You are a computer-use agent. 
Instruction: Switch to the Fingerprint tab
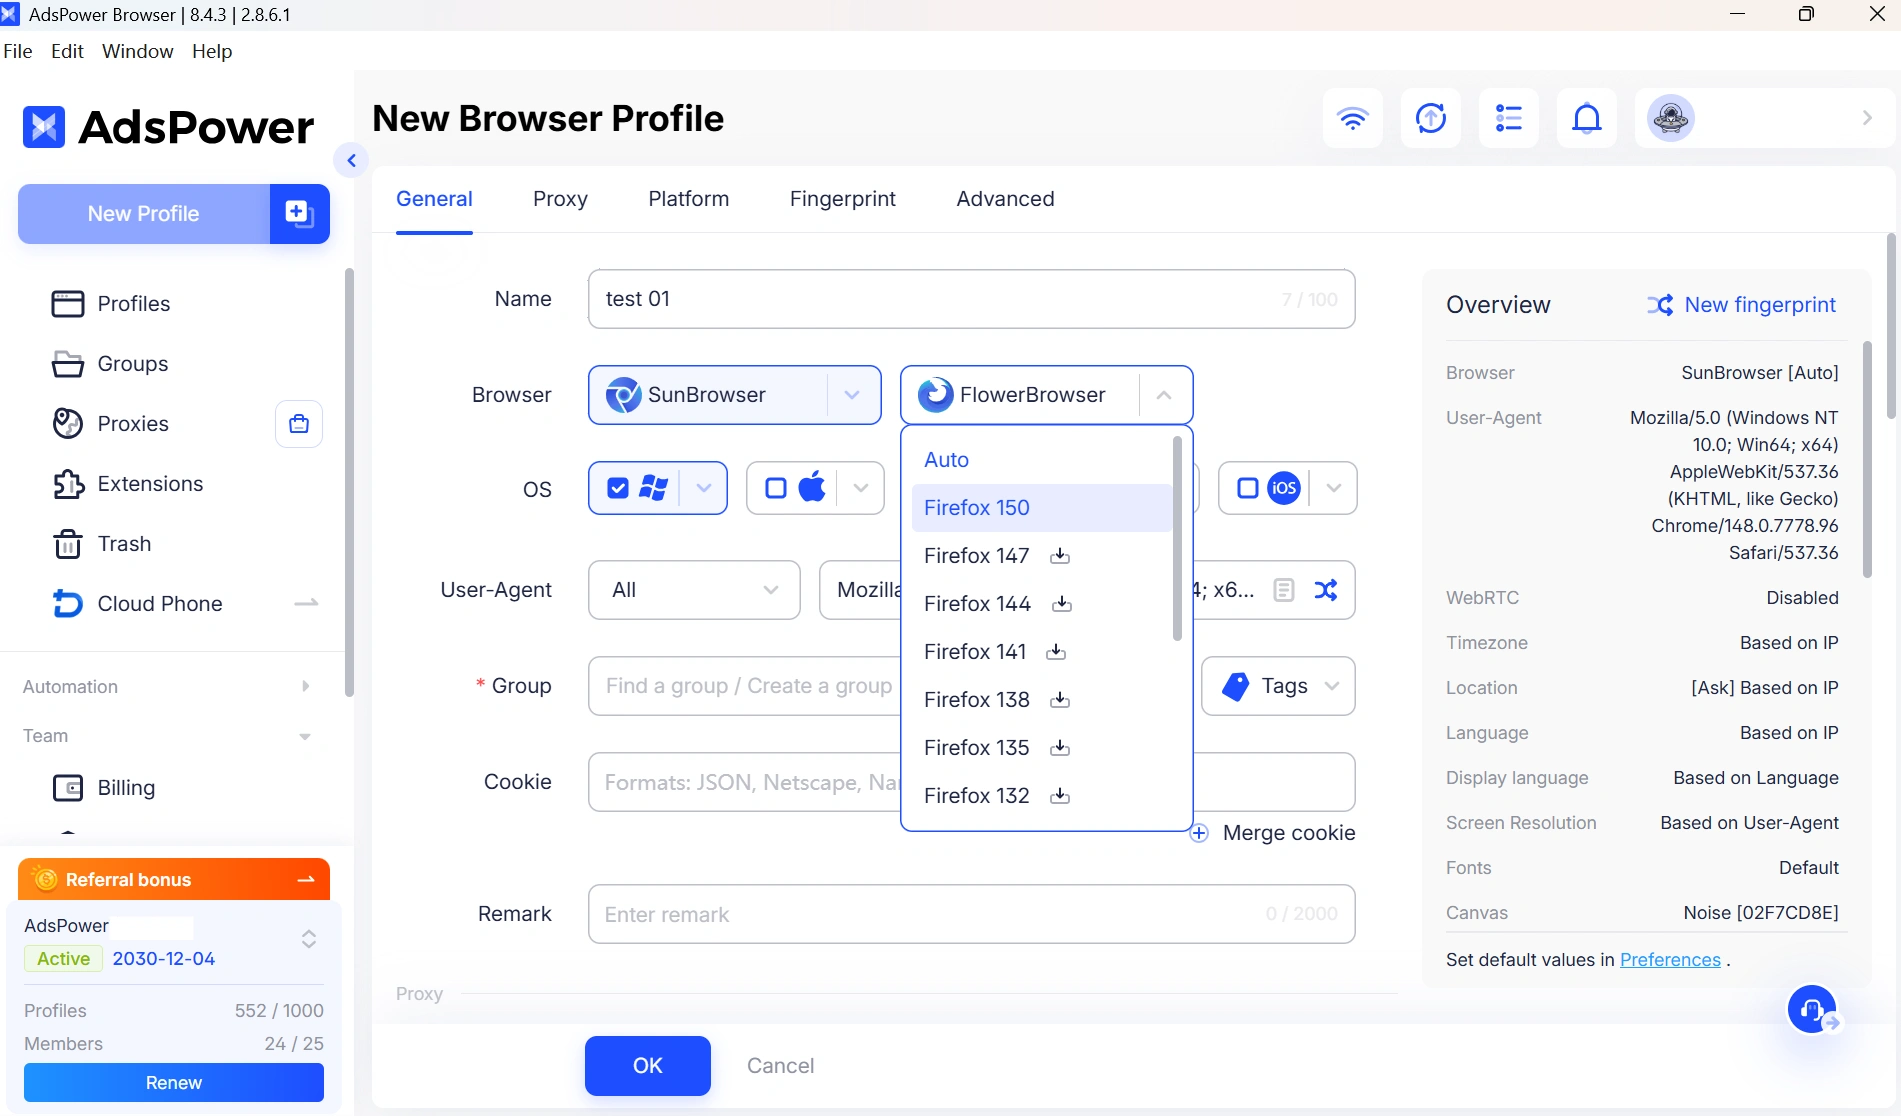(842, 199)
